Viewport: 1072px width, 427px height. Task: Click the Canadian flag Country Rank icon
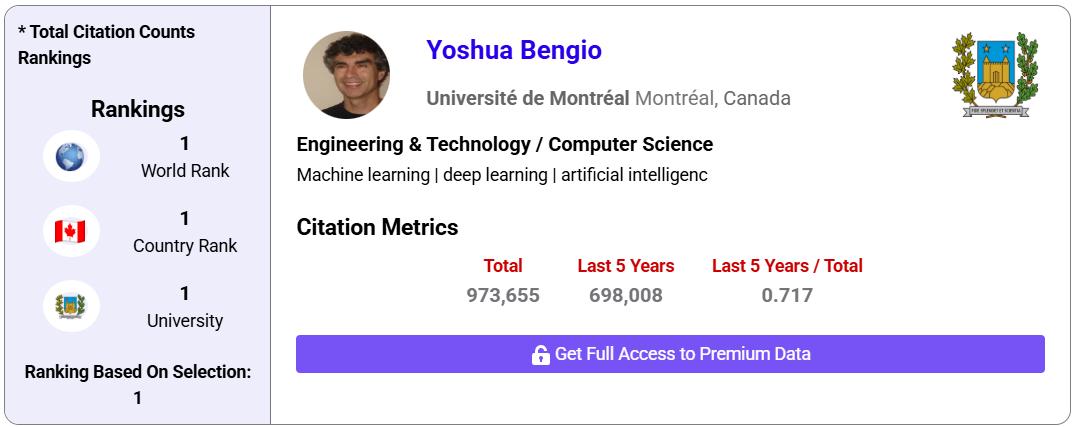click(71, 232)
